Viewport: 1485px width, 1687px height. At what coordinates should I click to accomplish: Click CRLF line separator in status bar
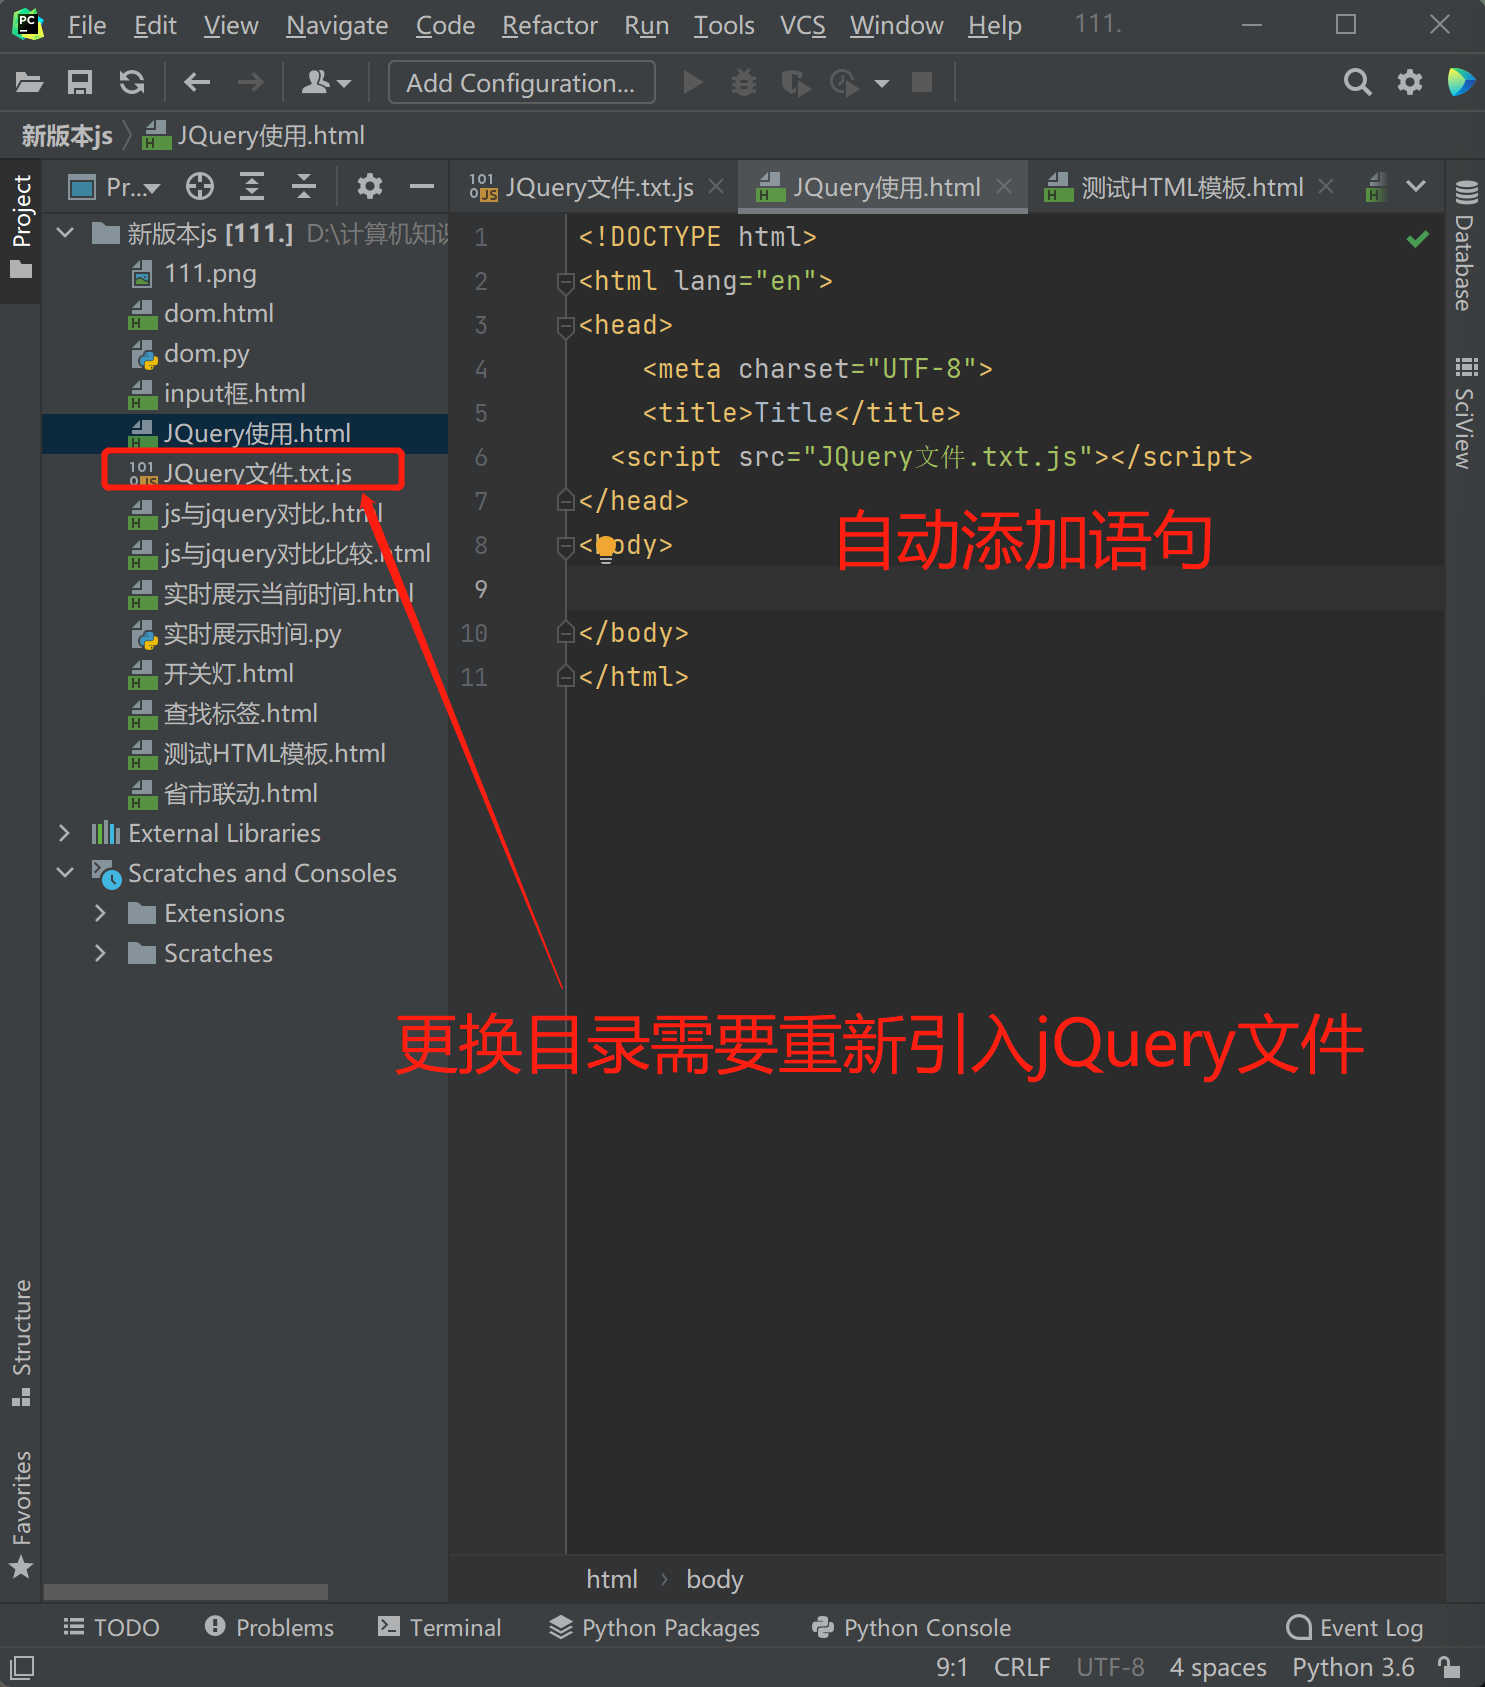pos(1022,1667)
